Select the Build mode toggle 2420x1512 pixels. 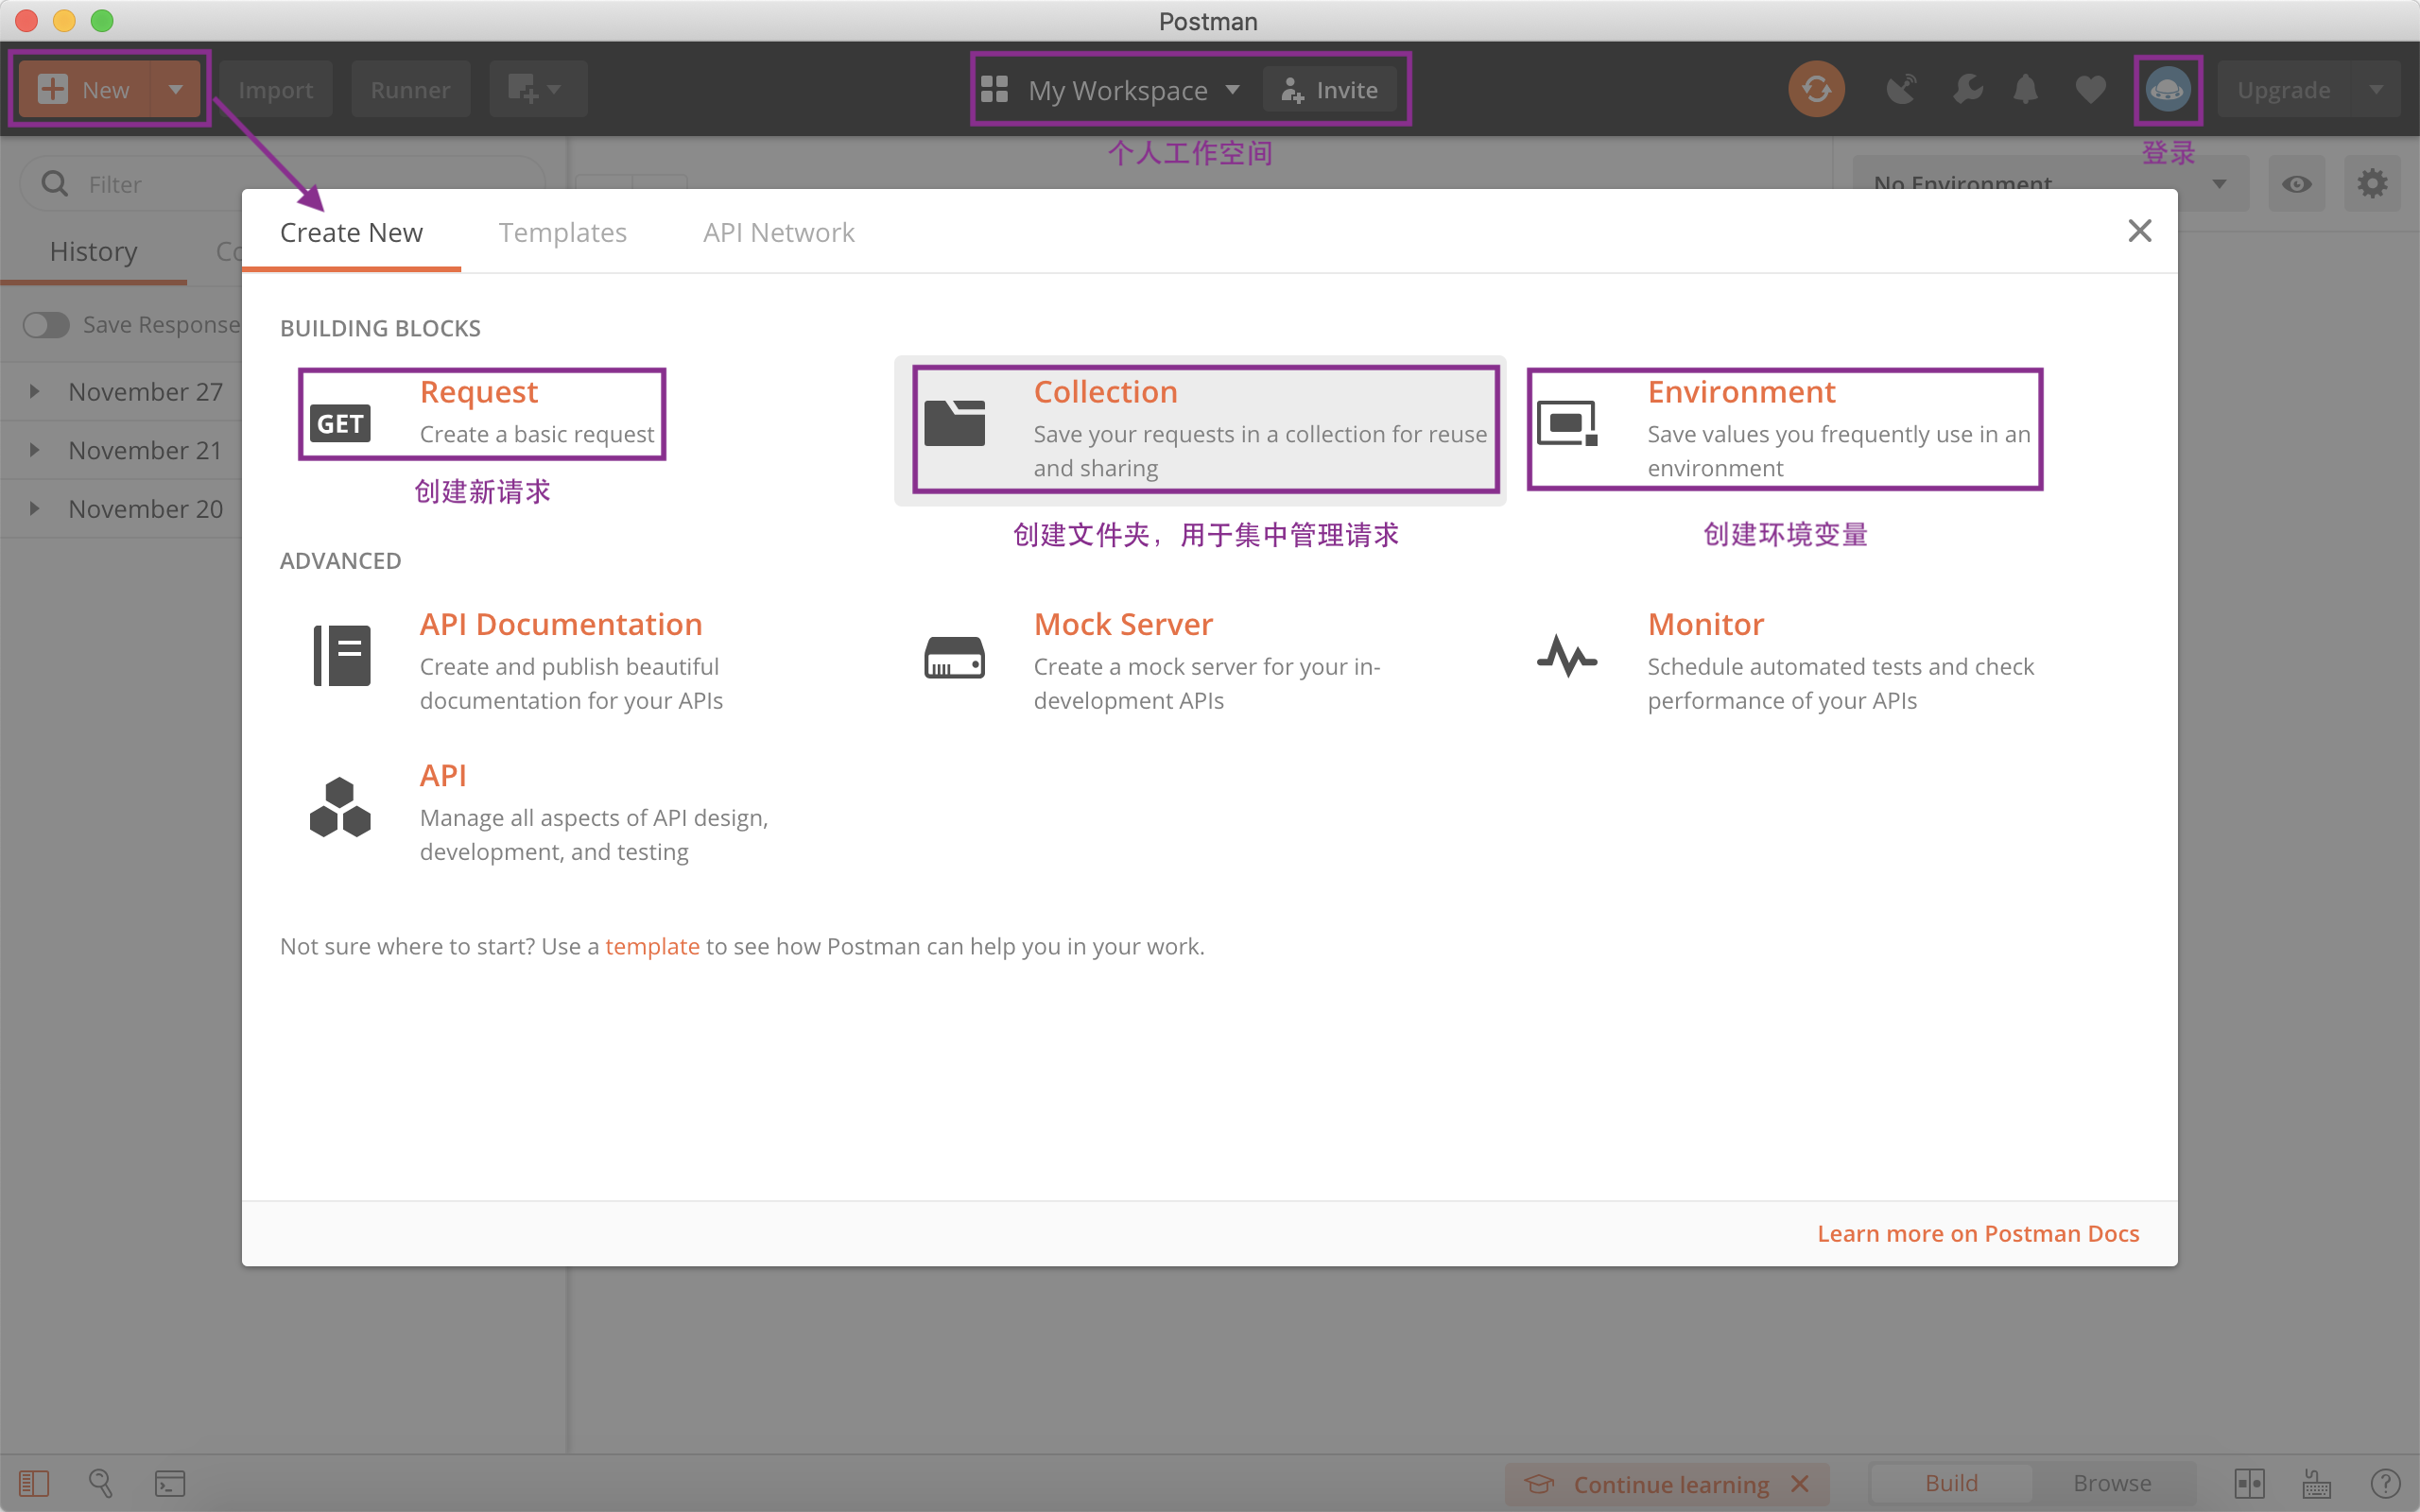point(1950,1483)
